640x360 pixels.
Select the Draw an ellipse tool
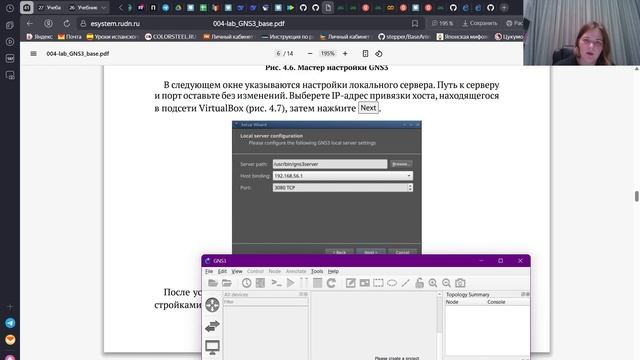[x=392, y=283]
